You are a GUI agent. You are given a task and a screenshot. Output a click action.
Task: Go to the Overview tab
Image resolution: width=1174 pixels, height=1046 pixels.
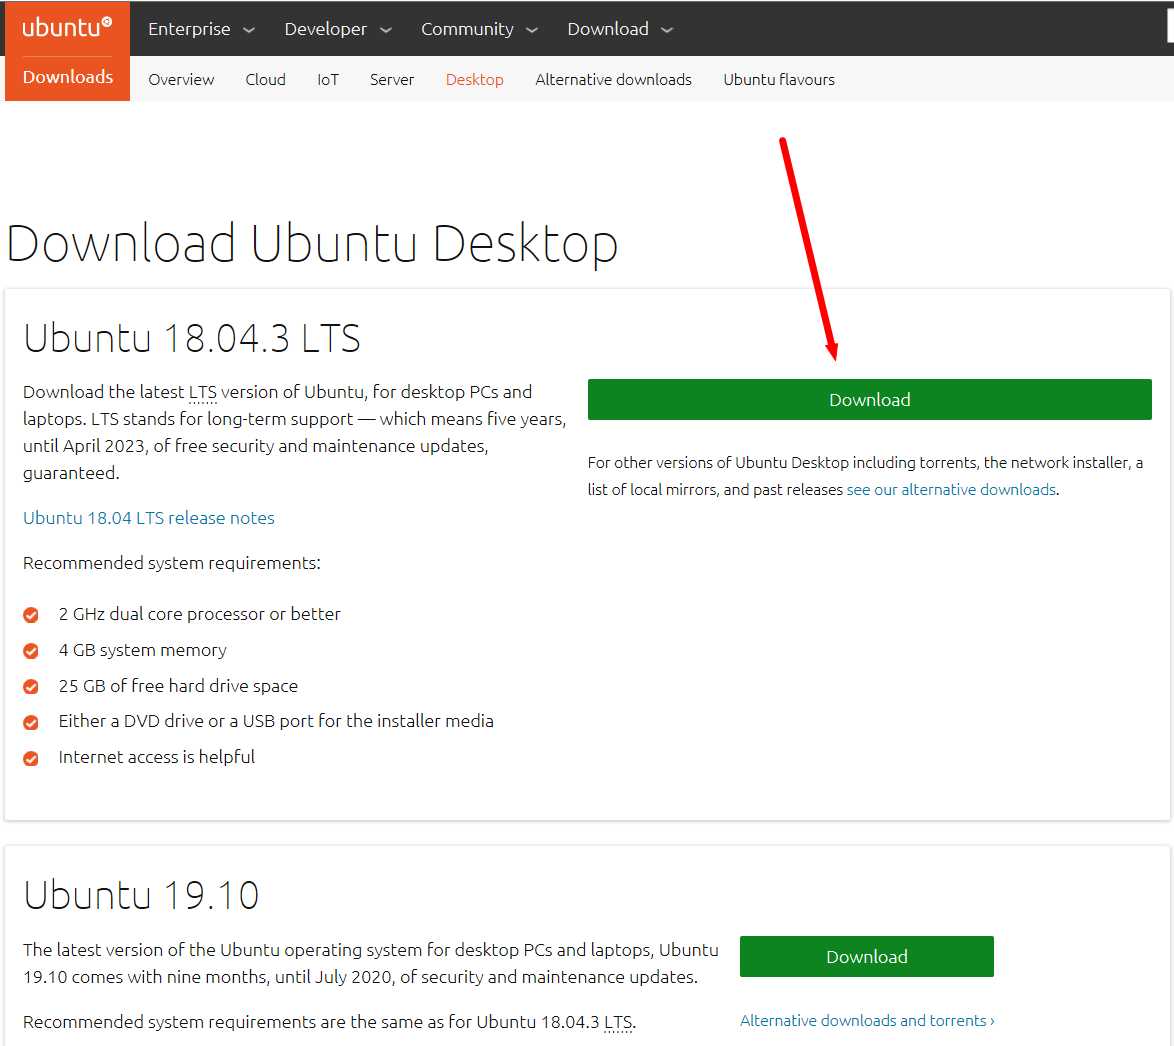(x=181, y=79)
